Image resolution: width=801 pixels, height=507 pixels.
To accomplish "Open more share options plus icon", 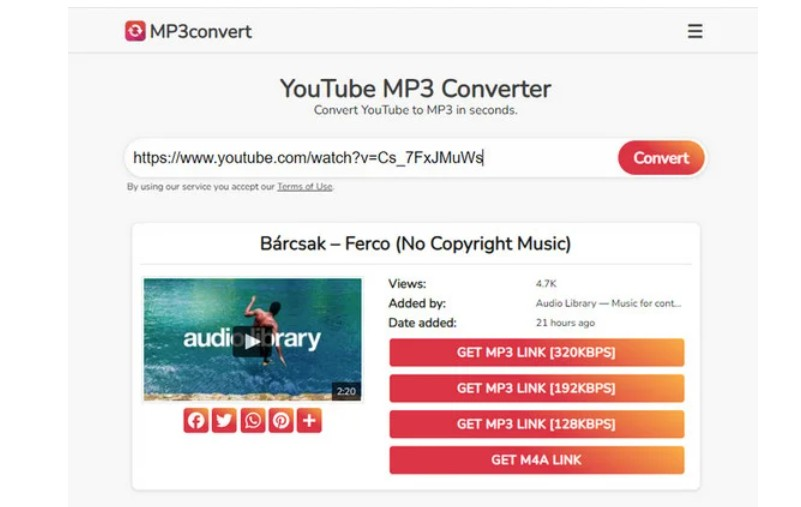I will coord(309,420).
